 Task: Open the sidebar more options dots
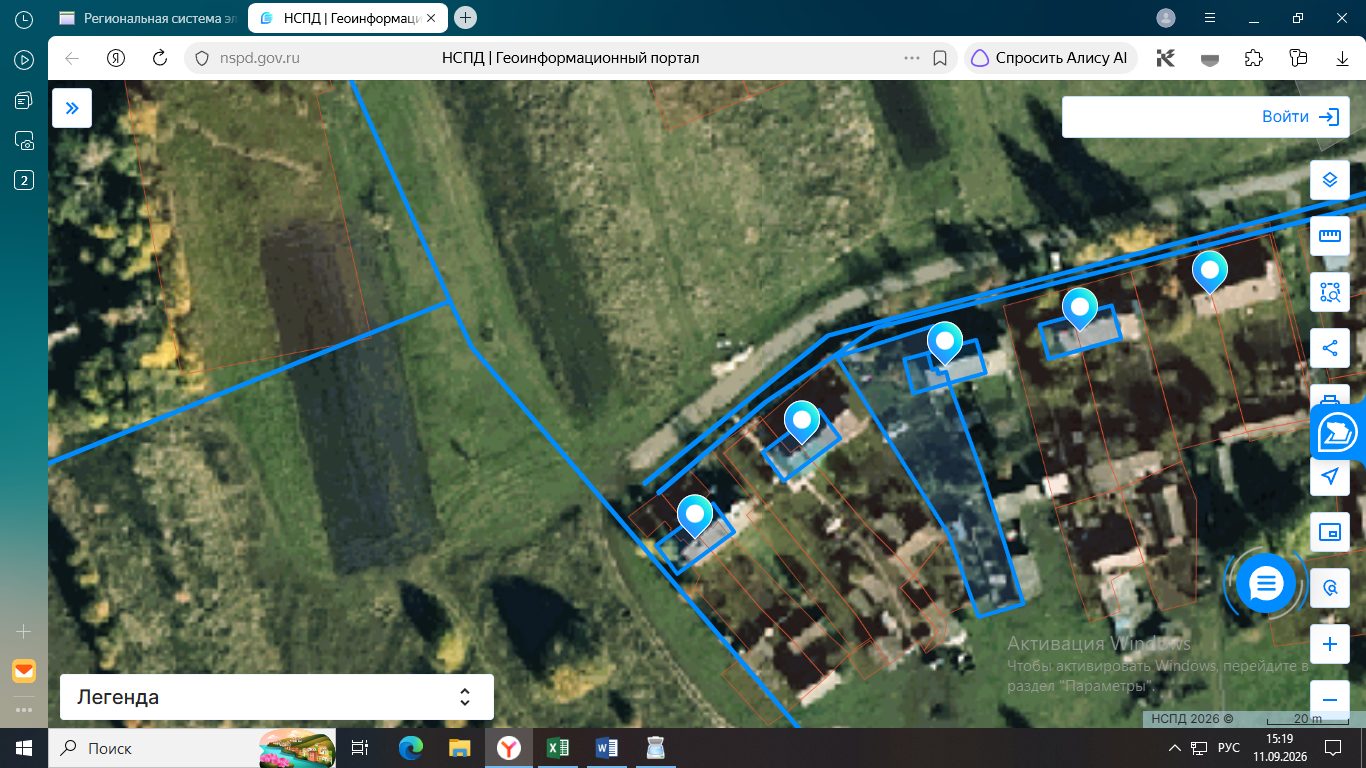(24, 710)
